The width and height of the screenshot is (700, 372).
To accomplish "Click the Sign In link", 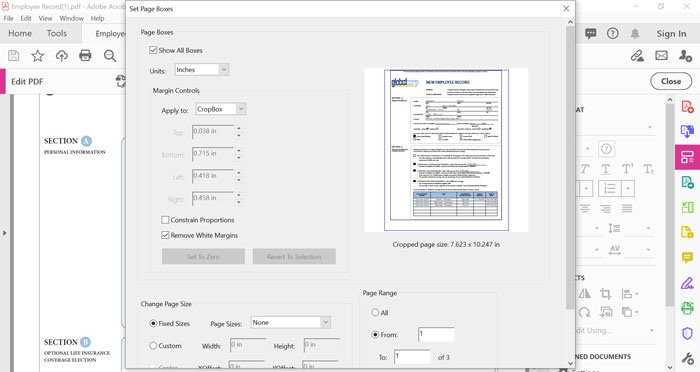I will [671, 33].
